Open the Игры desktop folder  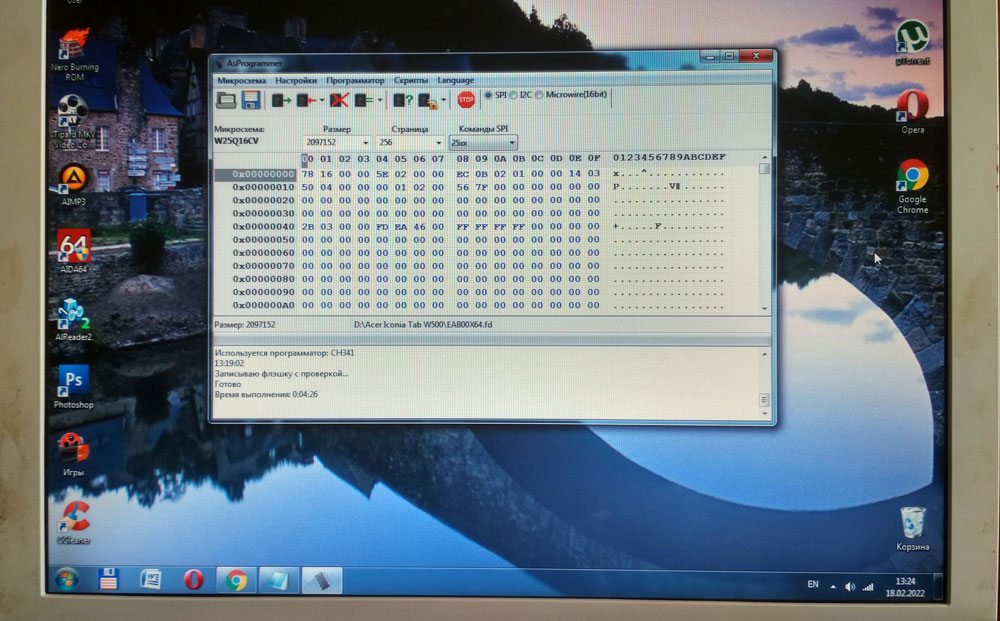point(73,455)
